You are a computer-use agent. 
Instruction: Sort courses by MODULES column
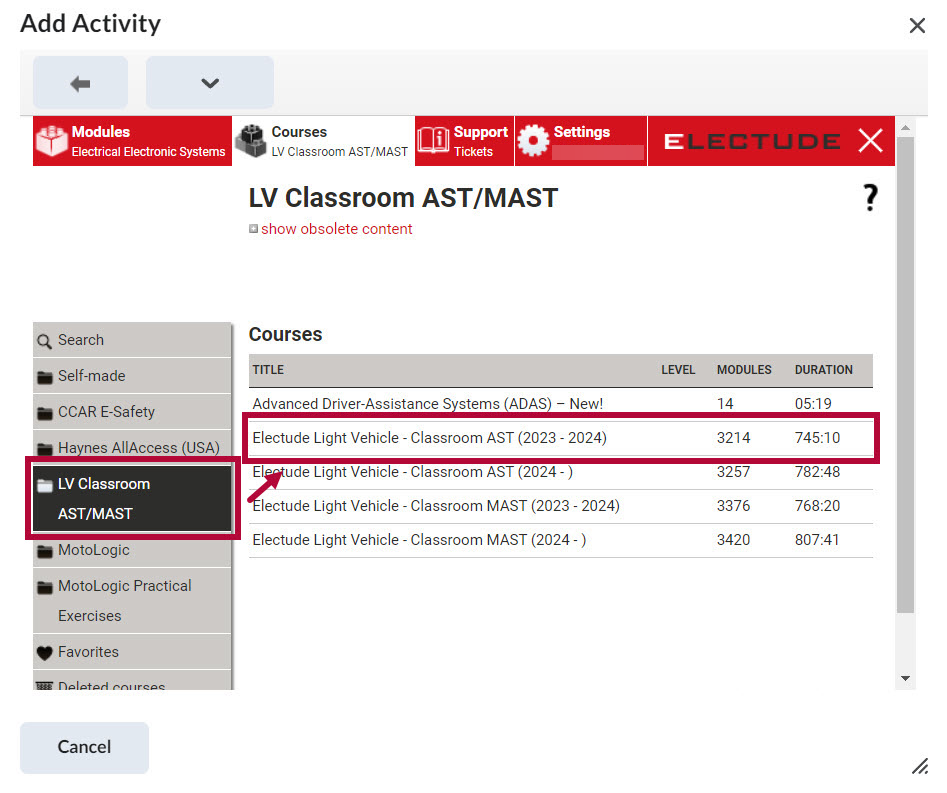tap(744, 370)
